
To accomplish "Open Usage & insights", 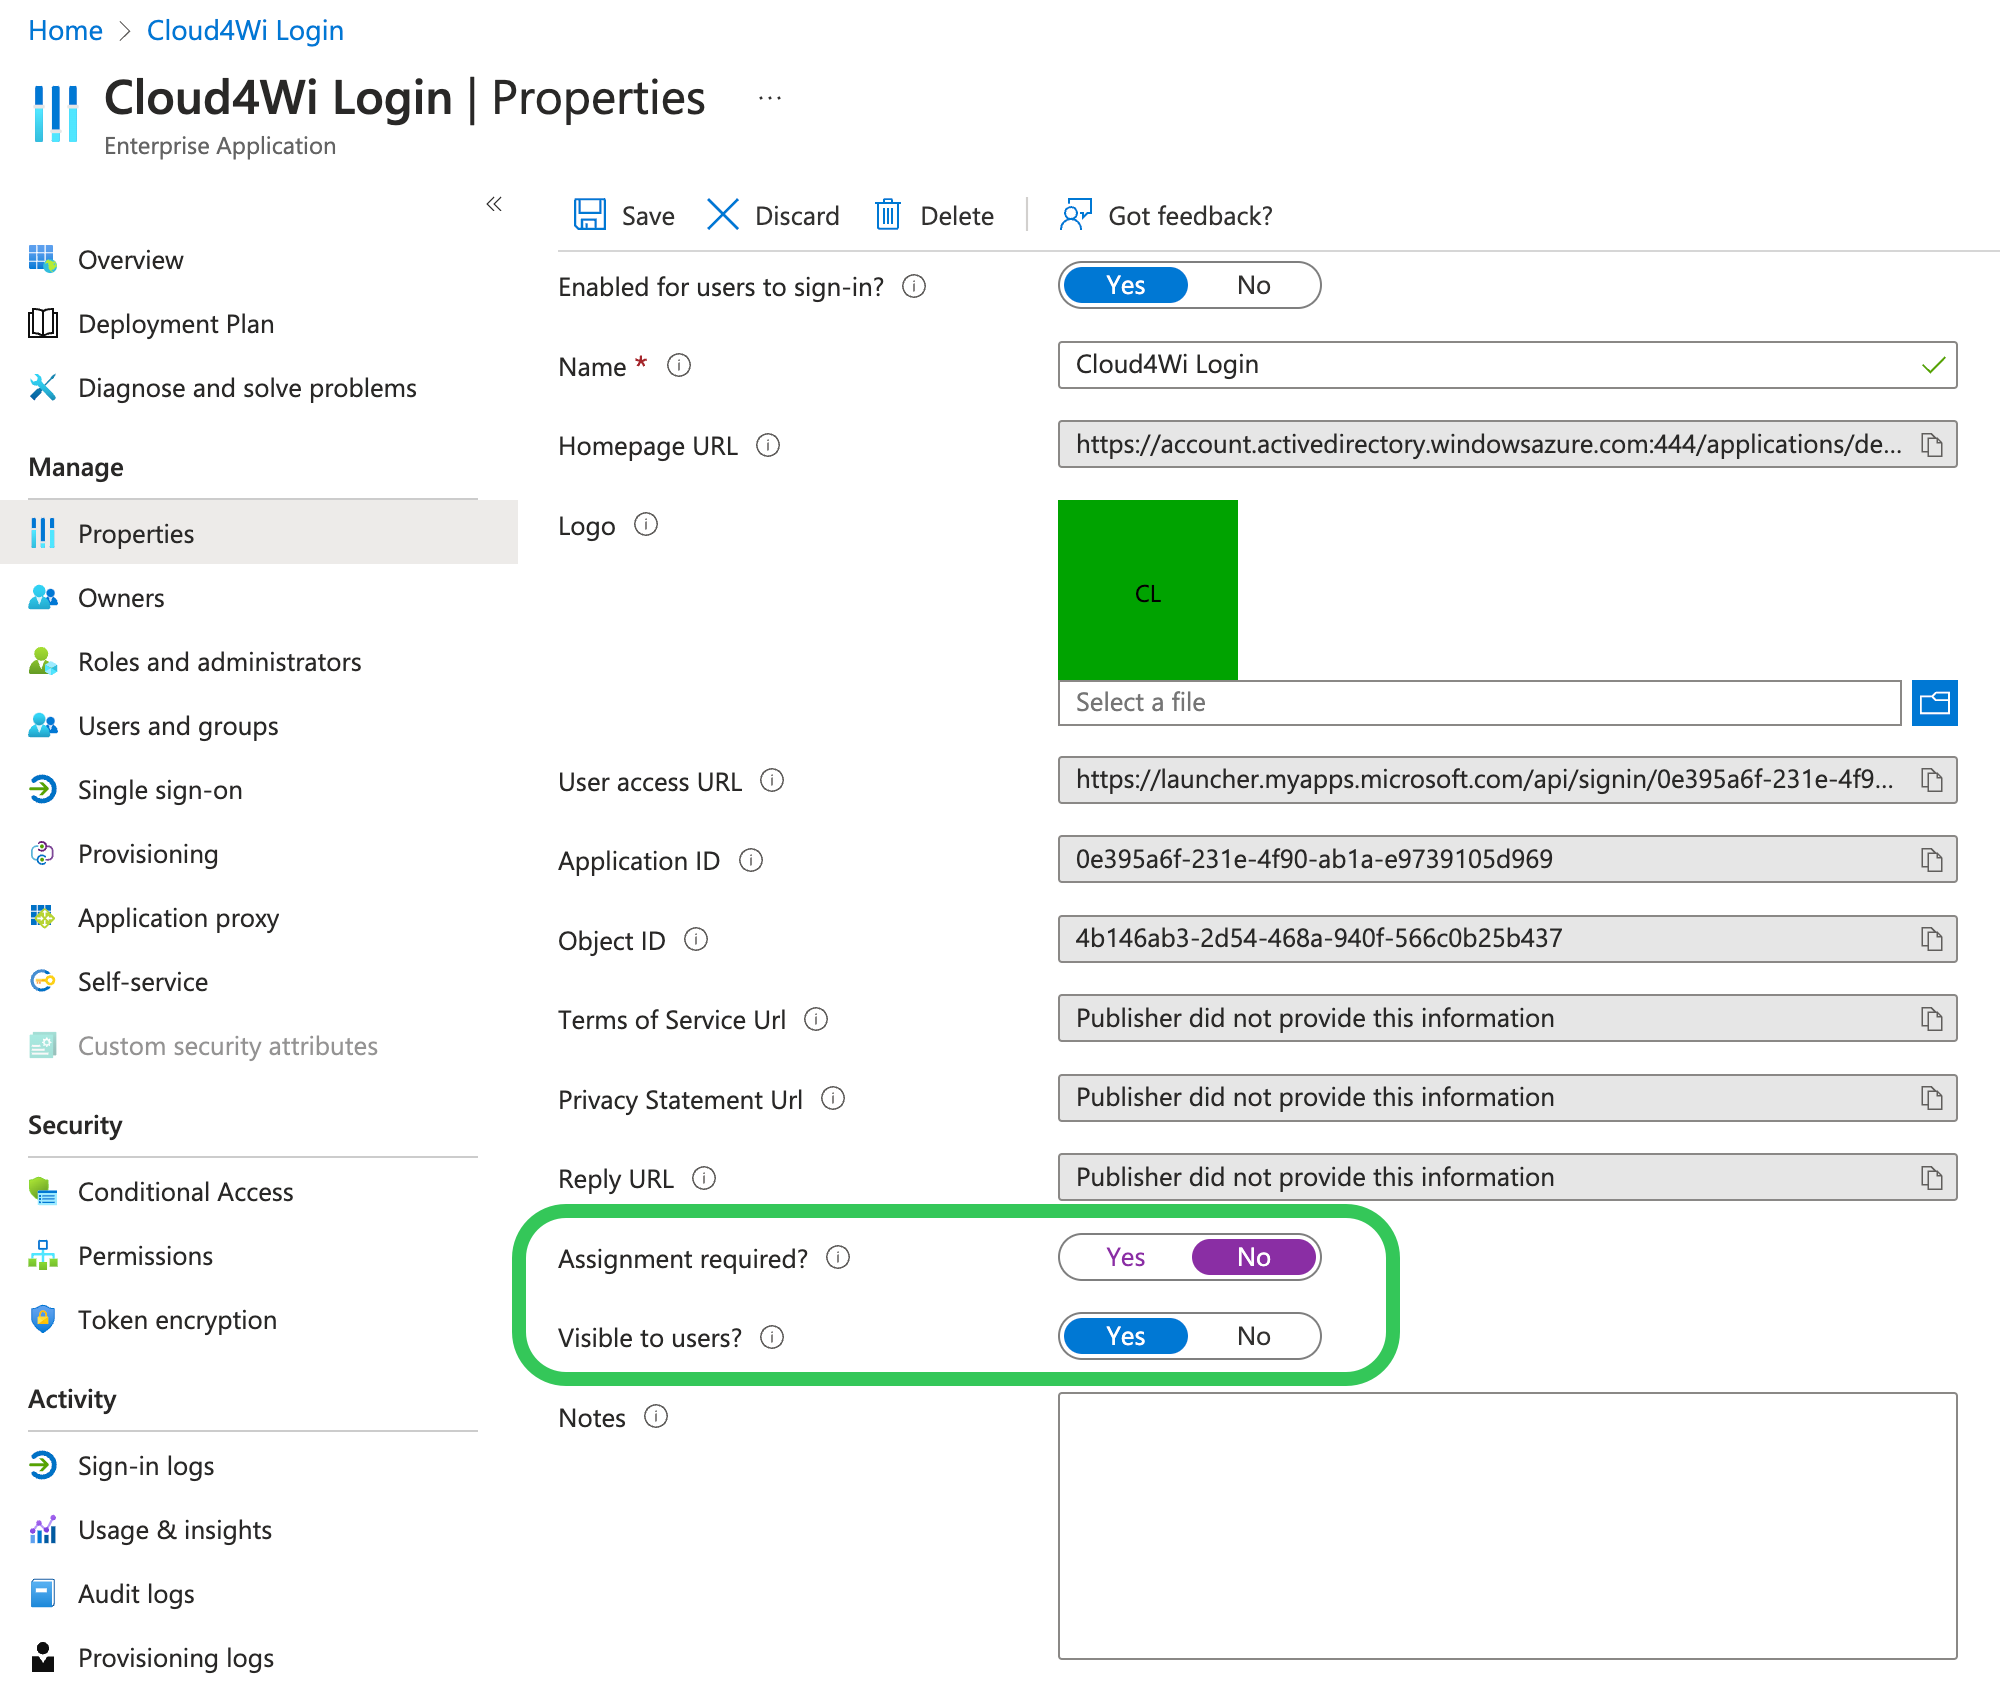I will pyautogui.click(x=258, y=1530).
